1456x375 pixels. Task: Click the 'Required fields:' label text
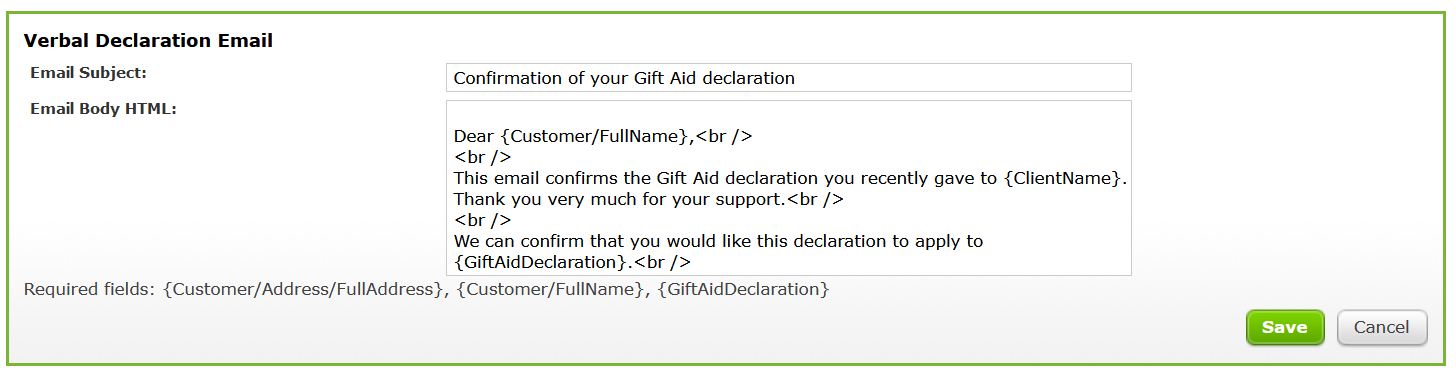[90, 290]
